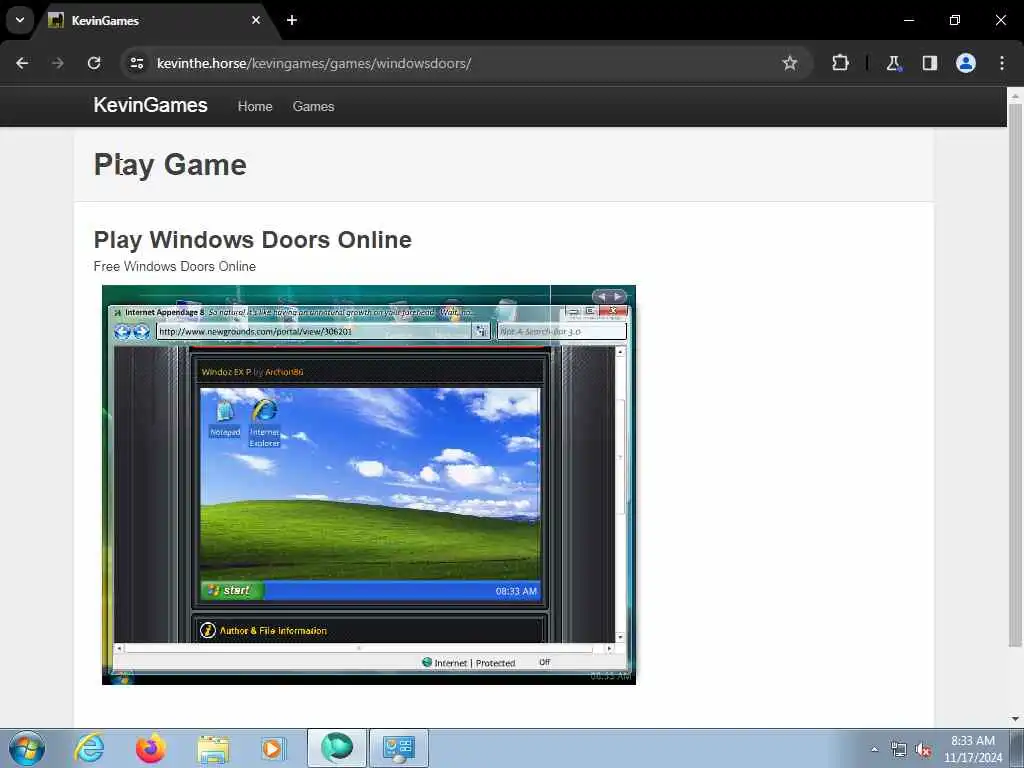Open the Windows 7 Start orb
The image size is (1024, 768).
pyautogui.click(x=27, y=748)
